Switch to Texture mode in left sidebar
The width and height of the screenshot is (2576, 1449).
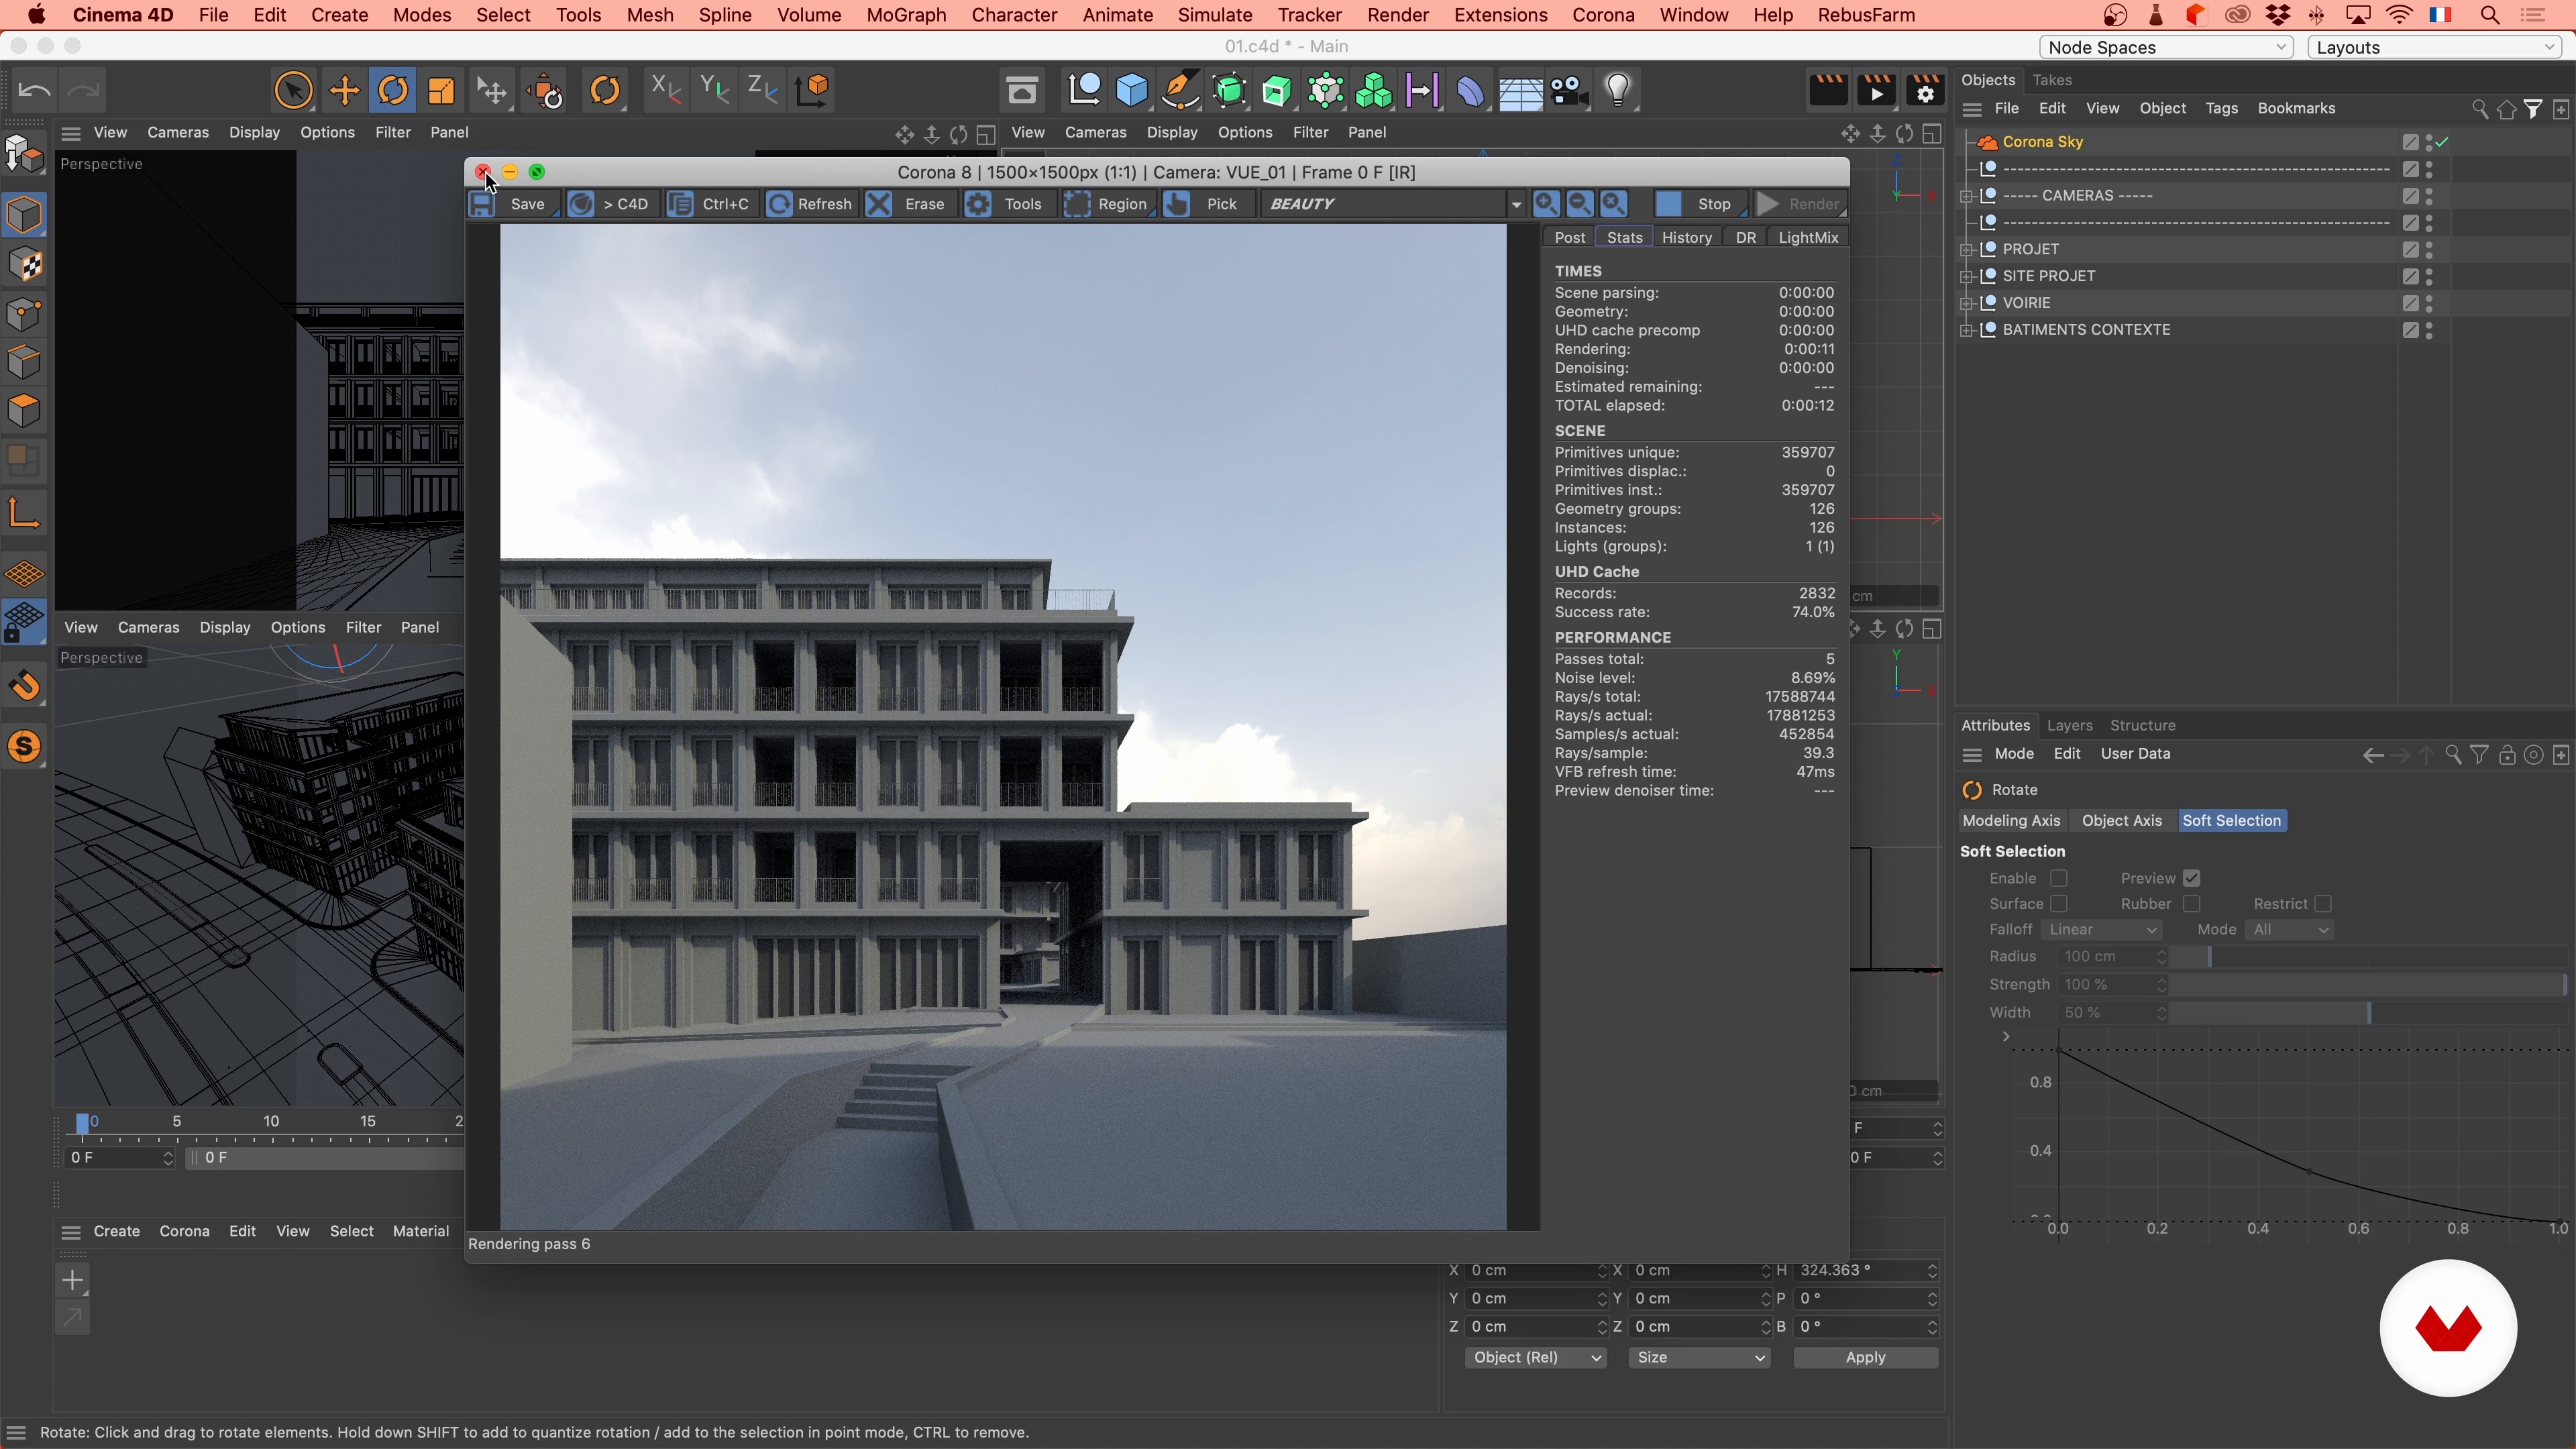tap(25, 265)
